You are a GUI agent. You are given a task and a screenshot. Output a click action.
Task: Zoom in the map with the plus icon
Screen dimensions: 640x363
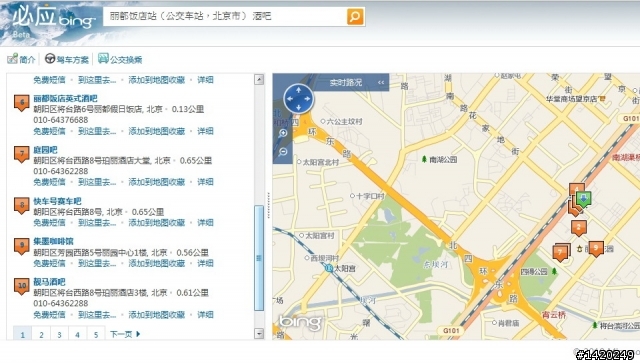pos(283,133)
